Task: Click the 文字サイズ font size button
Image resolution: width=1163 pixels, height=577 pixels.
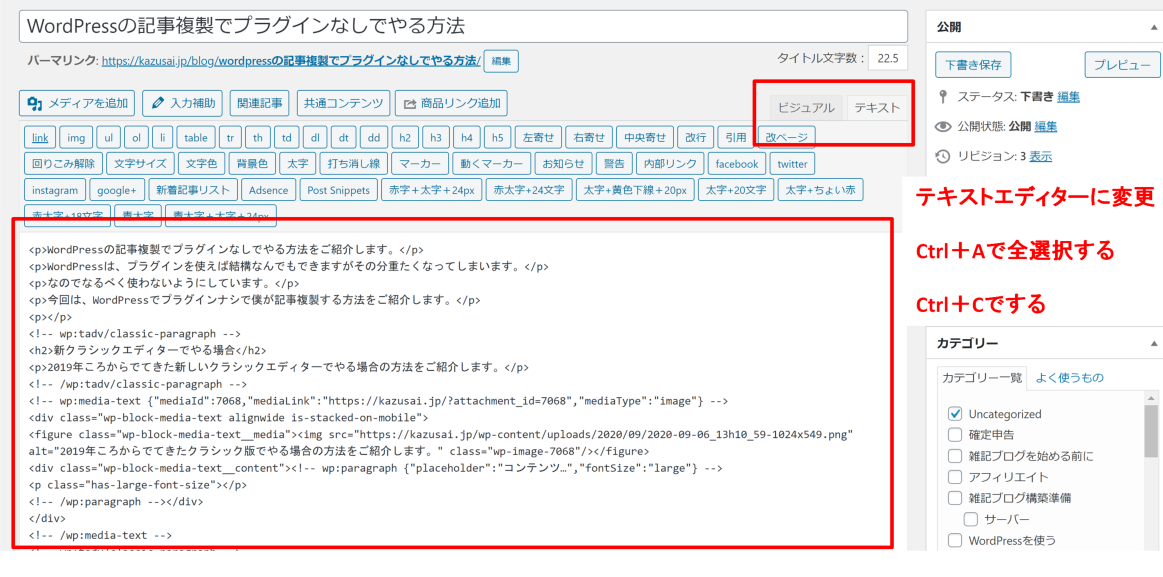Action: pyautogui.click(x=141, y=164)
